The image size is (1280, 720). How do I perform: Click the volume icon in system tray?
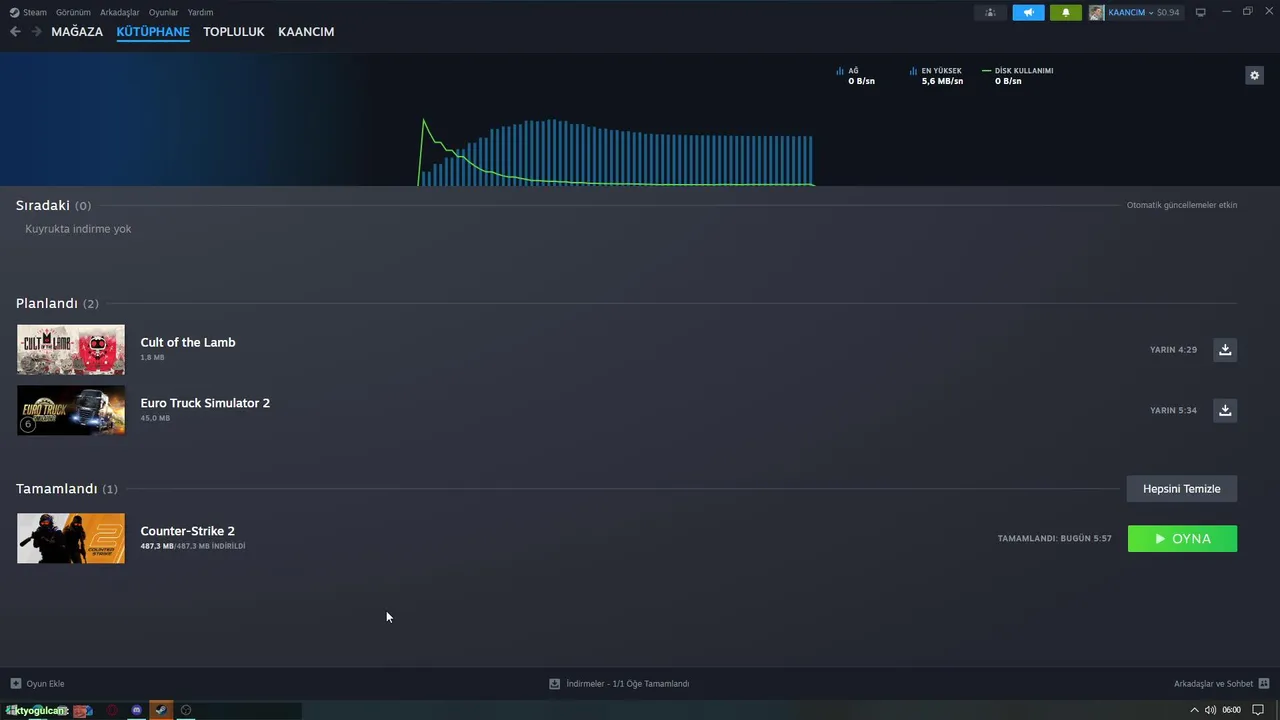pos(1210,710)
